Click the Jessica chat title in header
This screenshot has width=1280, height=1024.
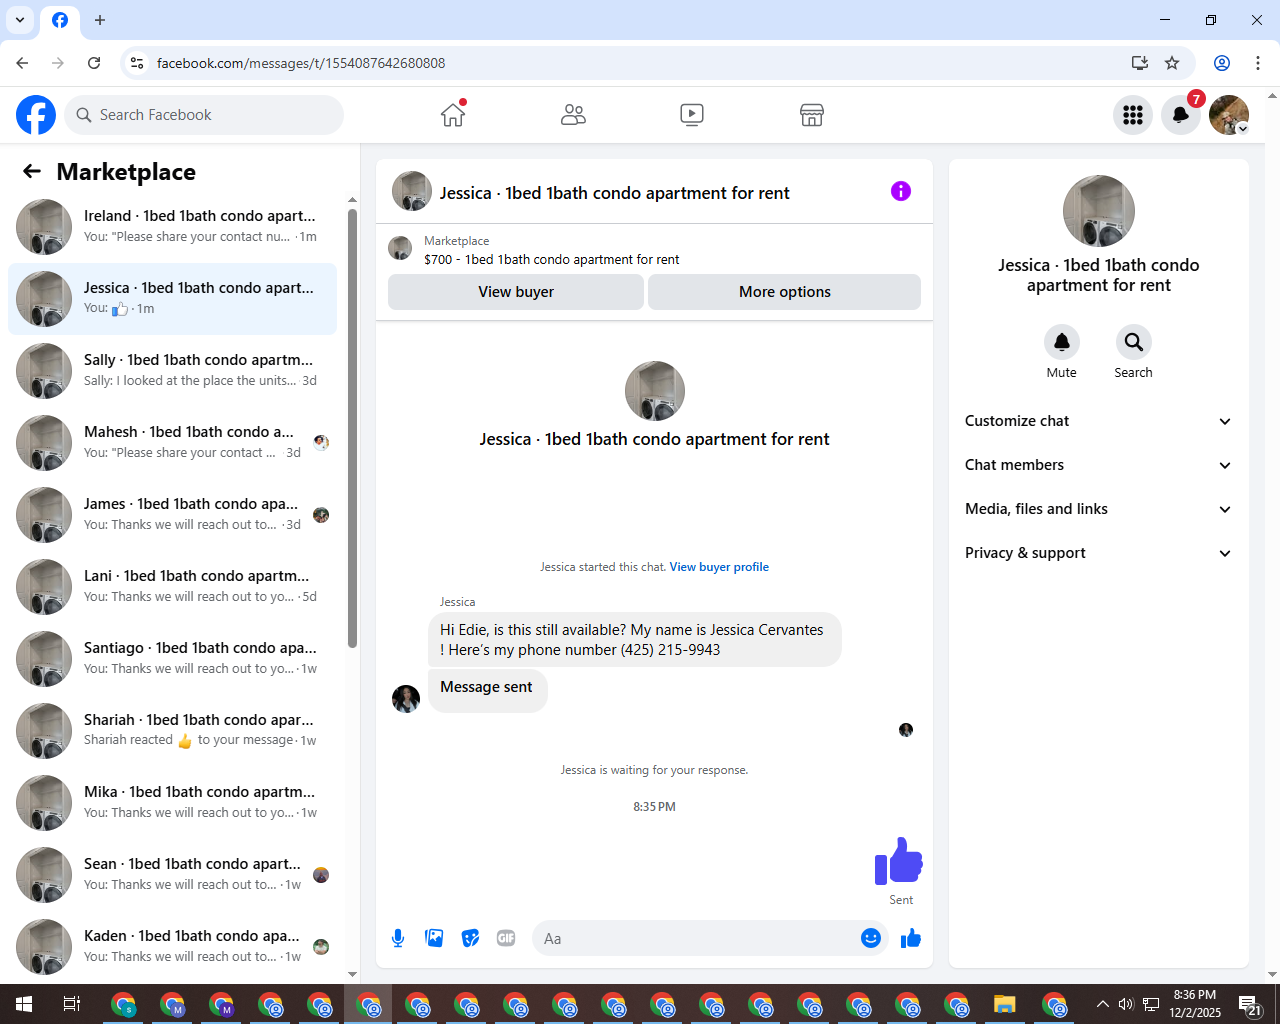614,193
